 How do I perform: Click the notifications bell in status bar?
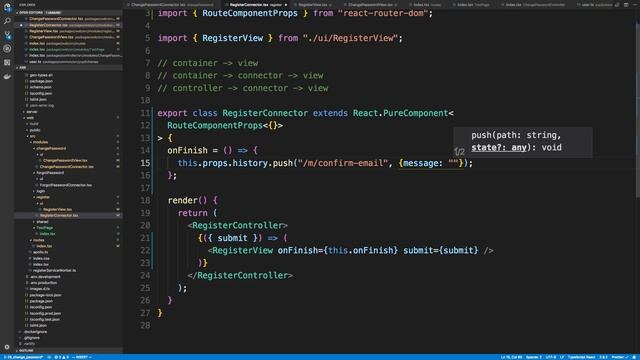[634, 357]
